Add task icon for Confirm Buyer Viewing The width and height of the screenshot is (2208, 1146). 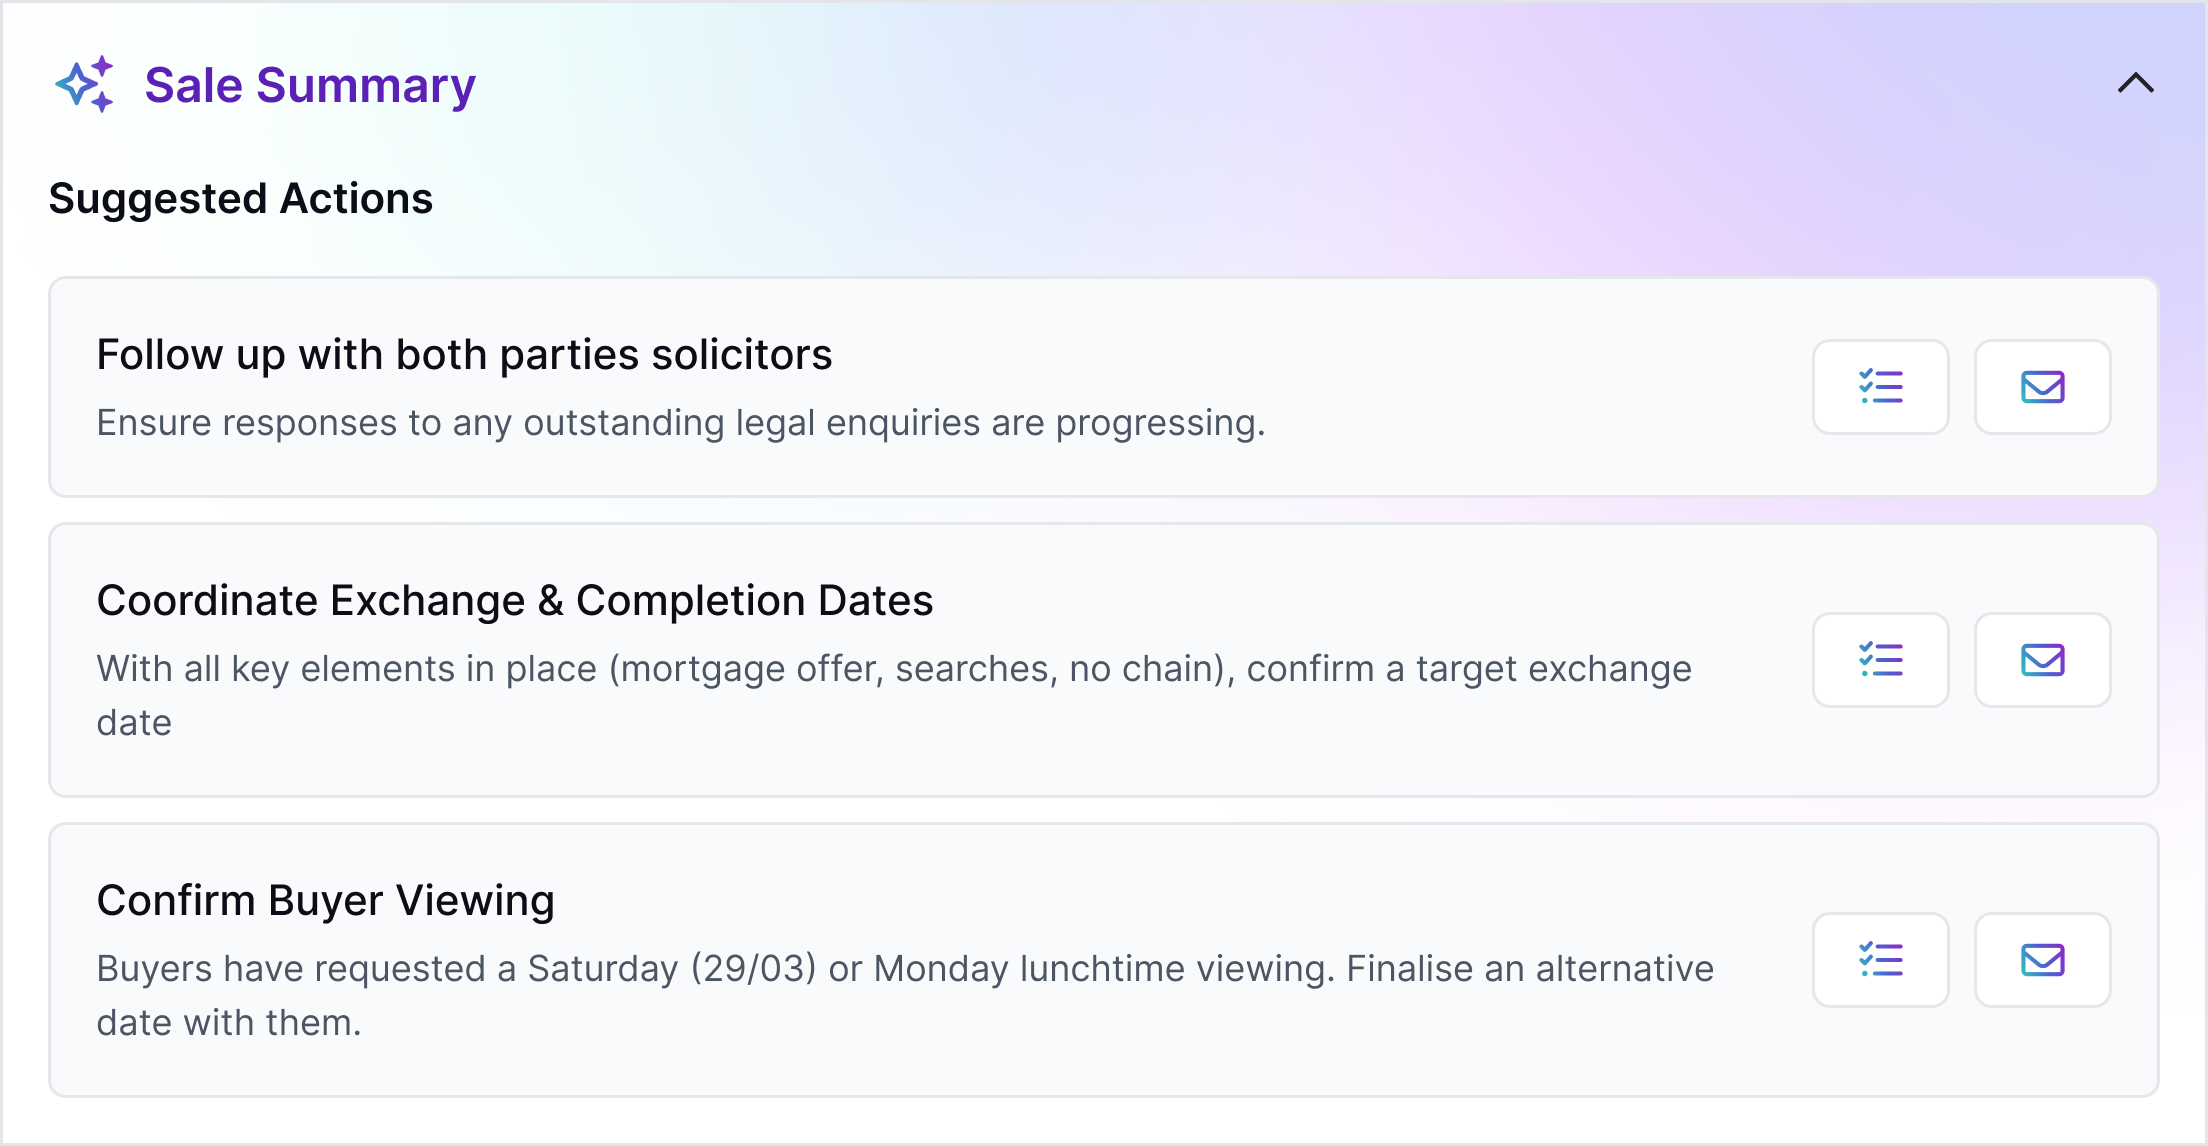pyautogui.click(x=1880, y=960)
